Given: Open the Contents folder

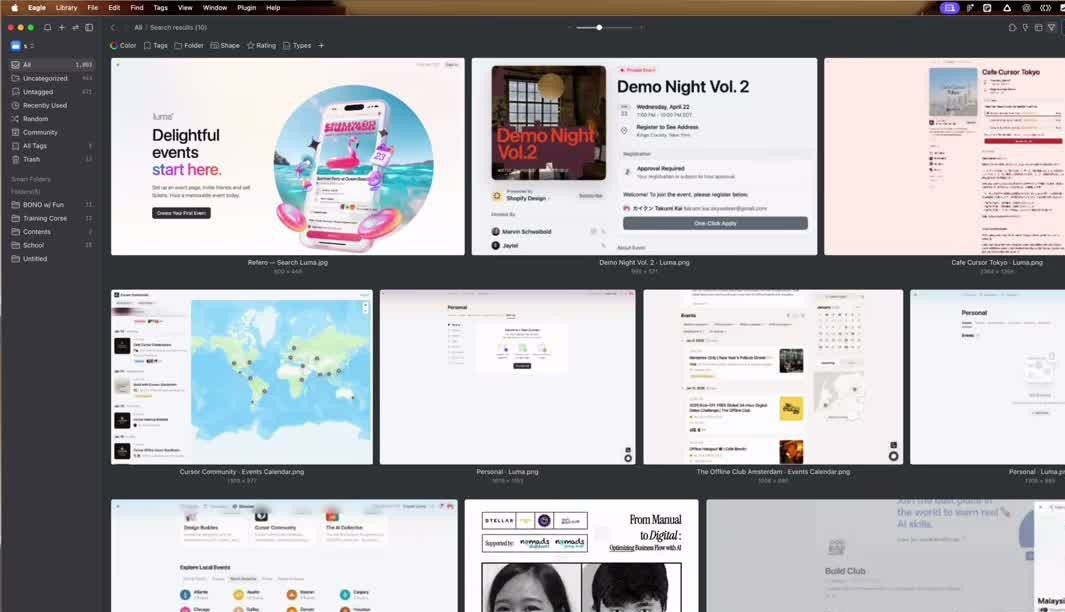Looking at the screenshot, I should (52, 232).
